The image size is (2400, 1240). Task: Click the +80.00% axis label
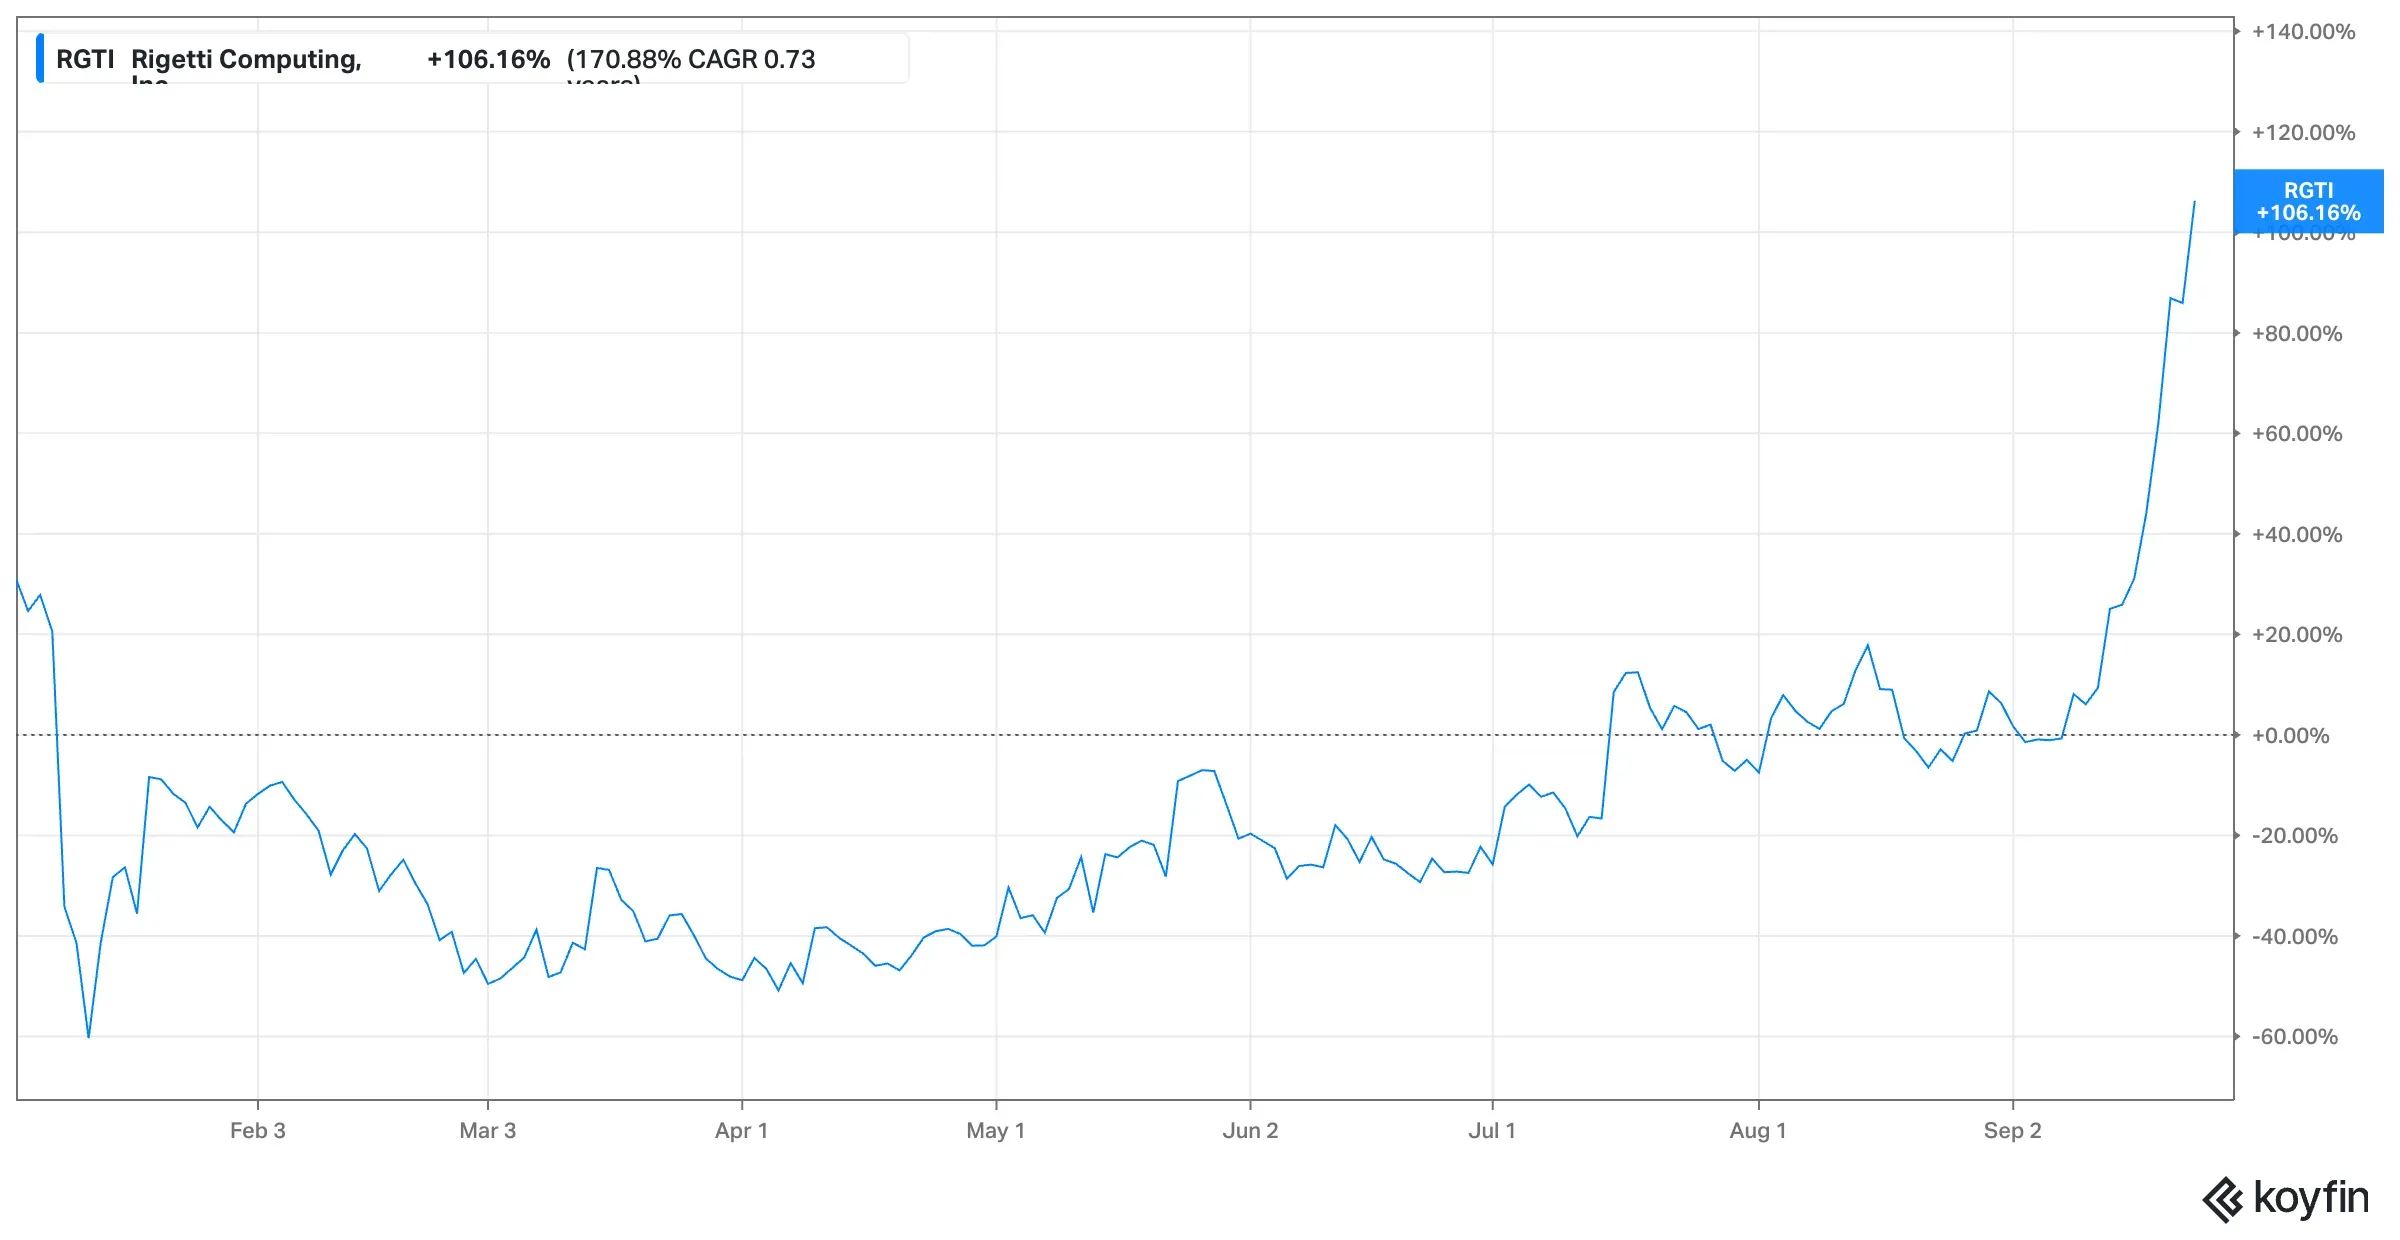click(x=2297, y=334)
